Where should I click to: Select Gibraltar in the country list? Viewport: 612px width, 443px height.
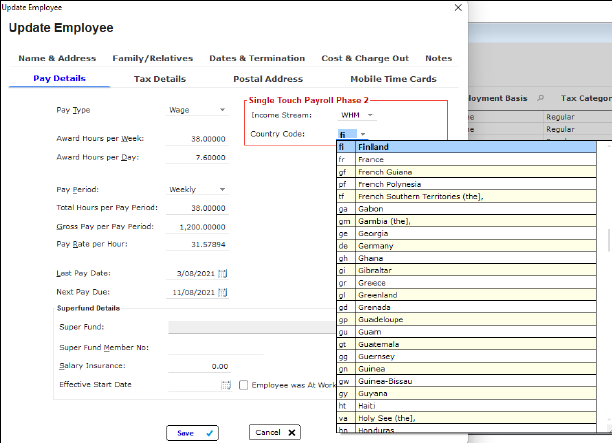point(466,270)
